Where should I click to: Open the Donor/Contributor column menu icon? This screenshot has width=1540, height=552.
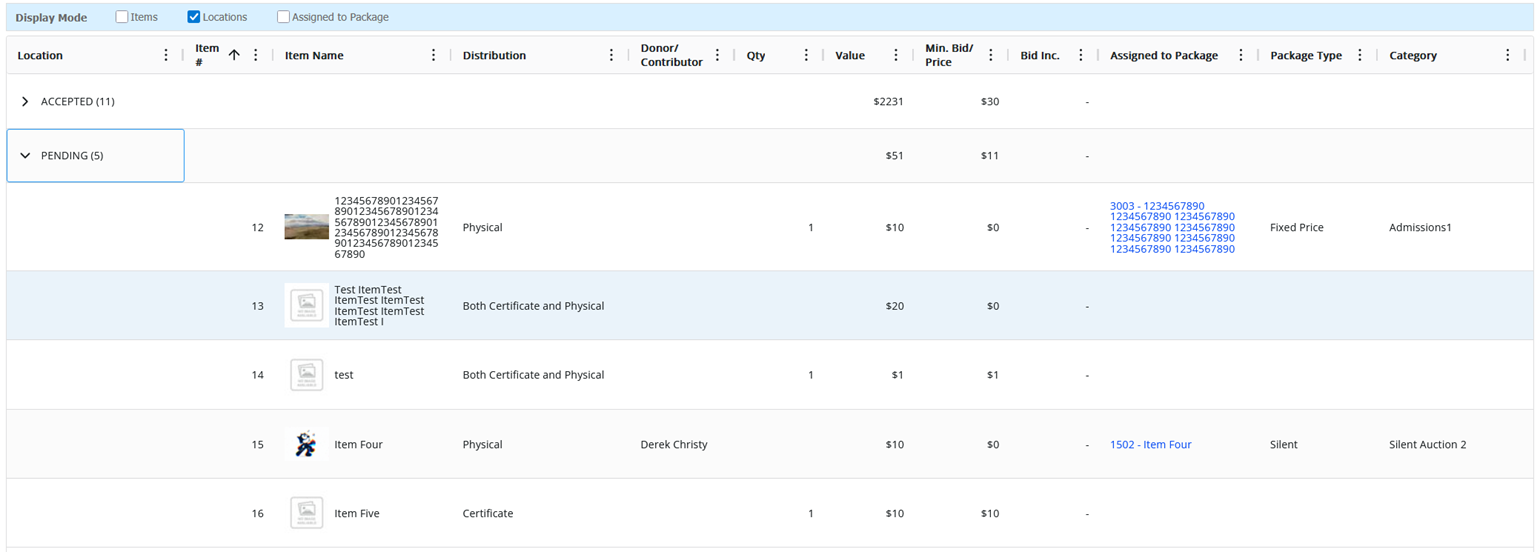[x=717, y=56]
